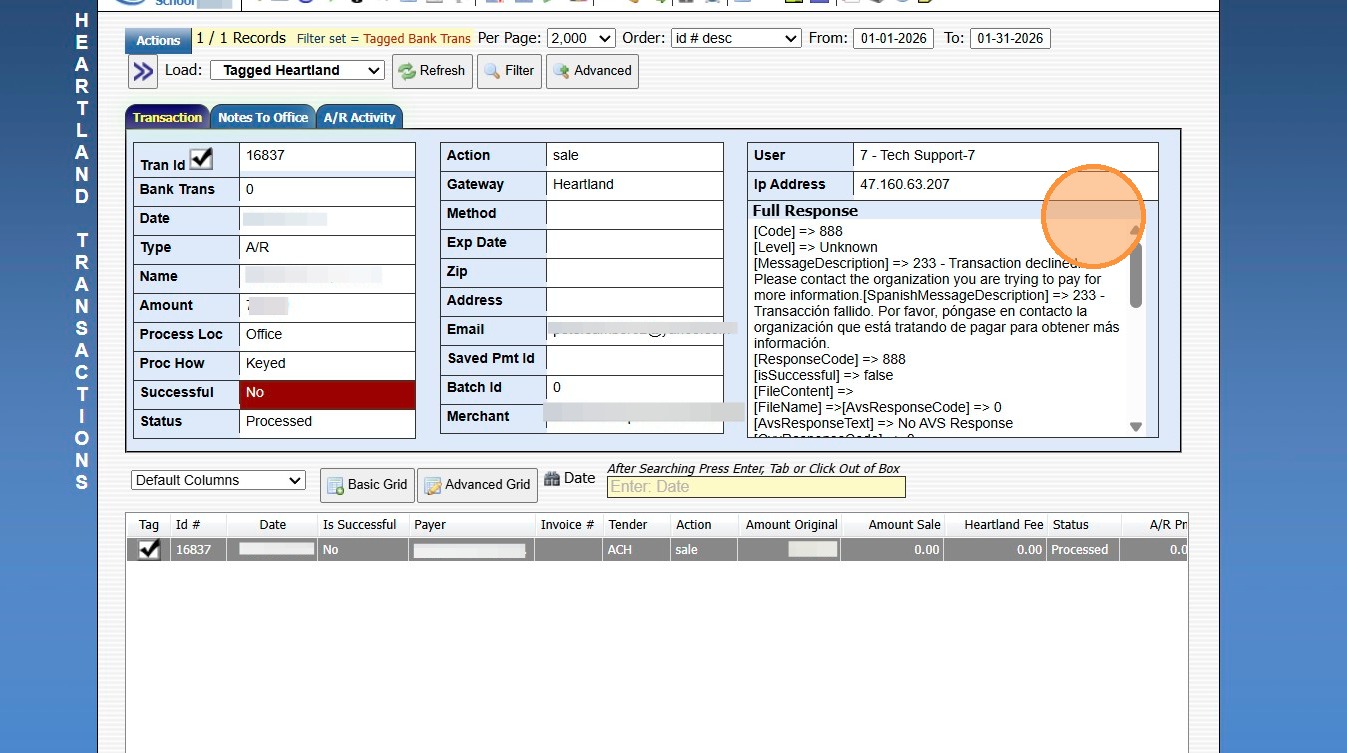Sort by the Heartland Fee column header
The image size is (1347, 753).
pyautogui.click(x=996, y=525)
